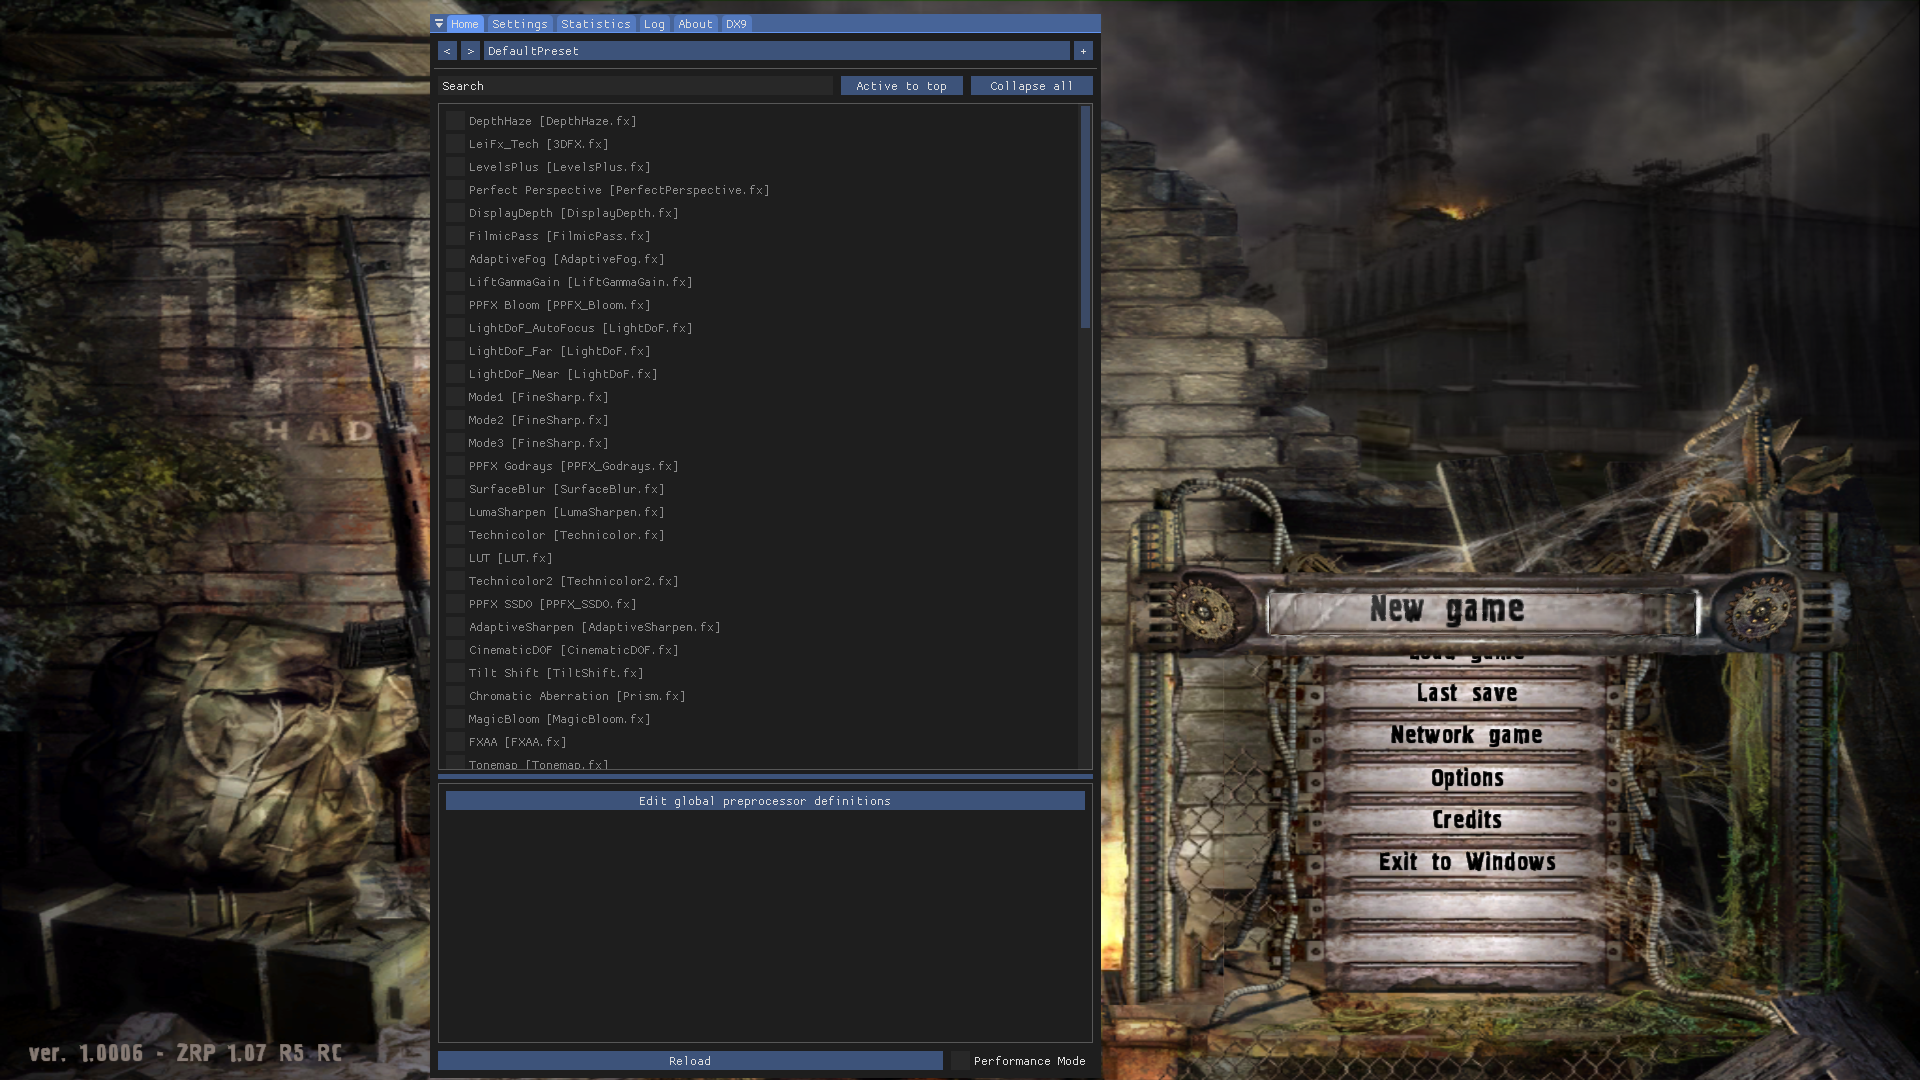
Task: Toggle Tilt Shift effect checkbox
Action: [x=455, y=673]
